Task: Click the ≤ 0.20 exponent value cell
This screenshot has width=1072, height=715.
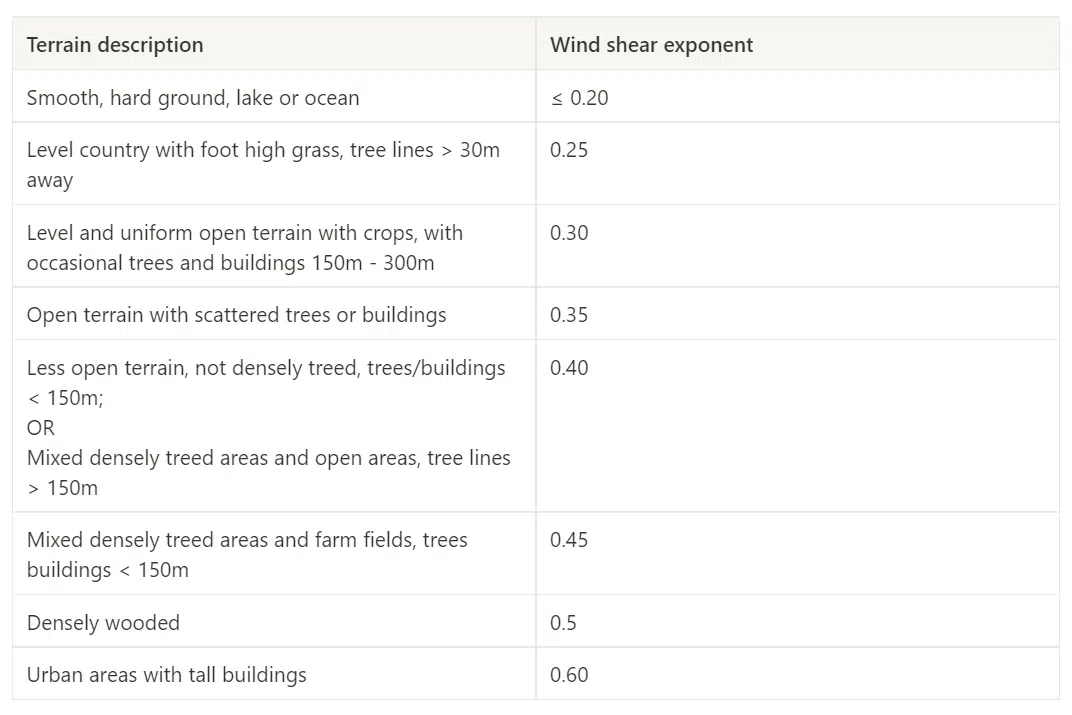Action: coord(570,98)
